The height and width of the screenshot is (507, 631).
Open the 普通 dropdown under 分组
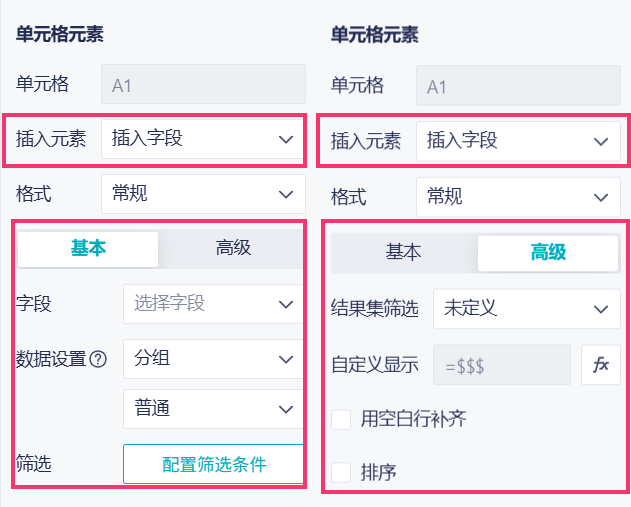(x=212, y=409)
